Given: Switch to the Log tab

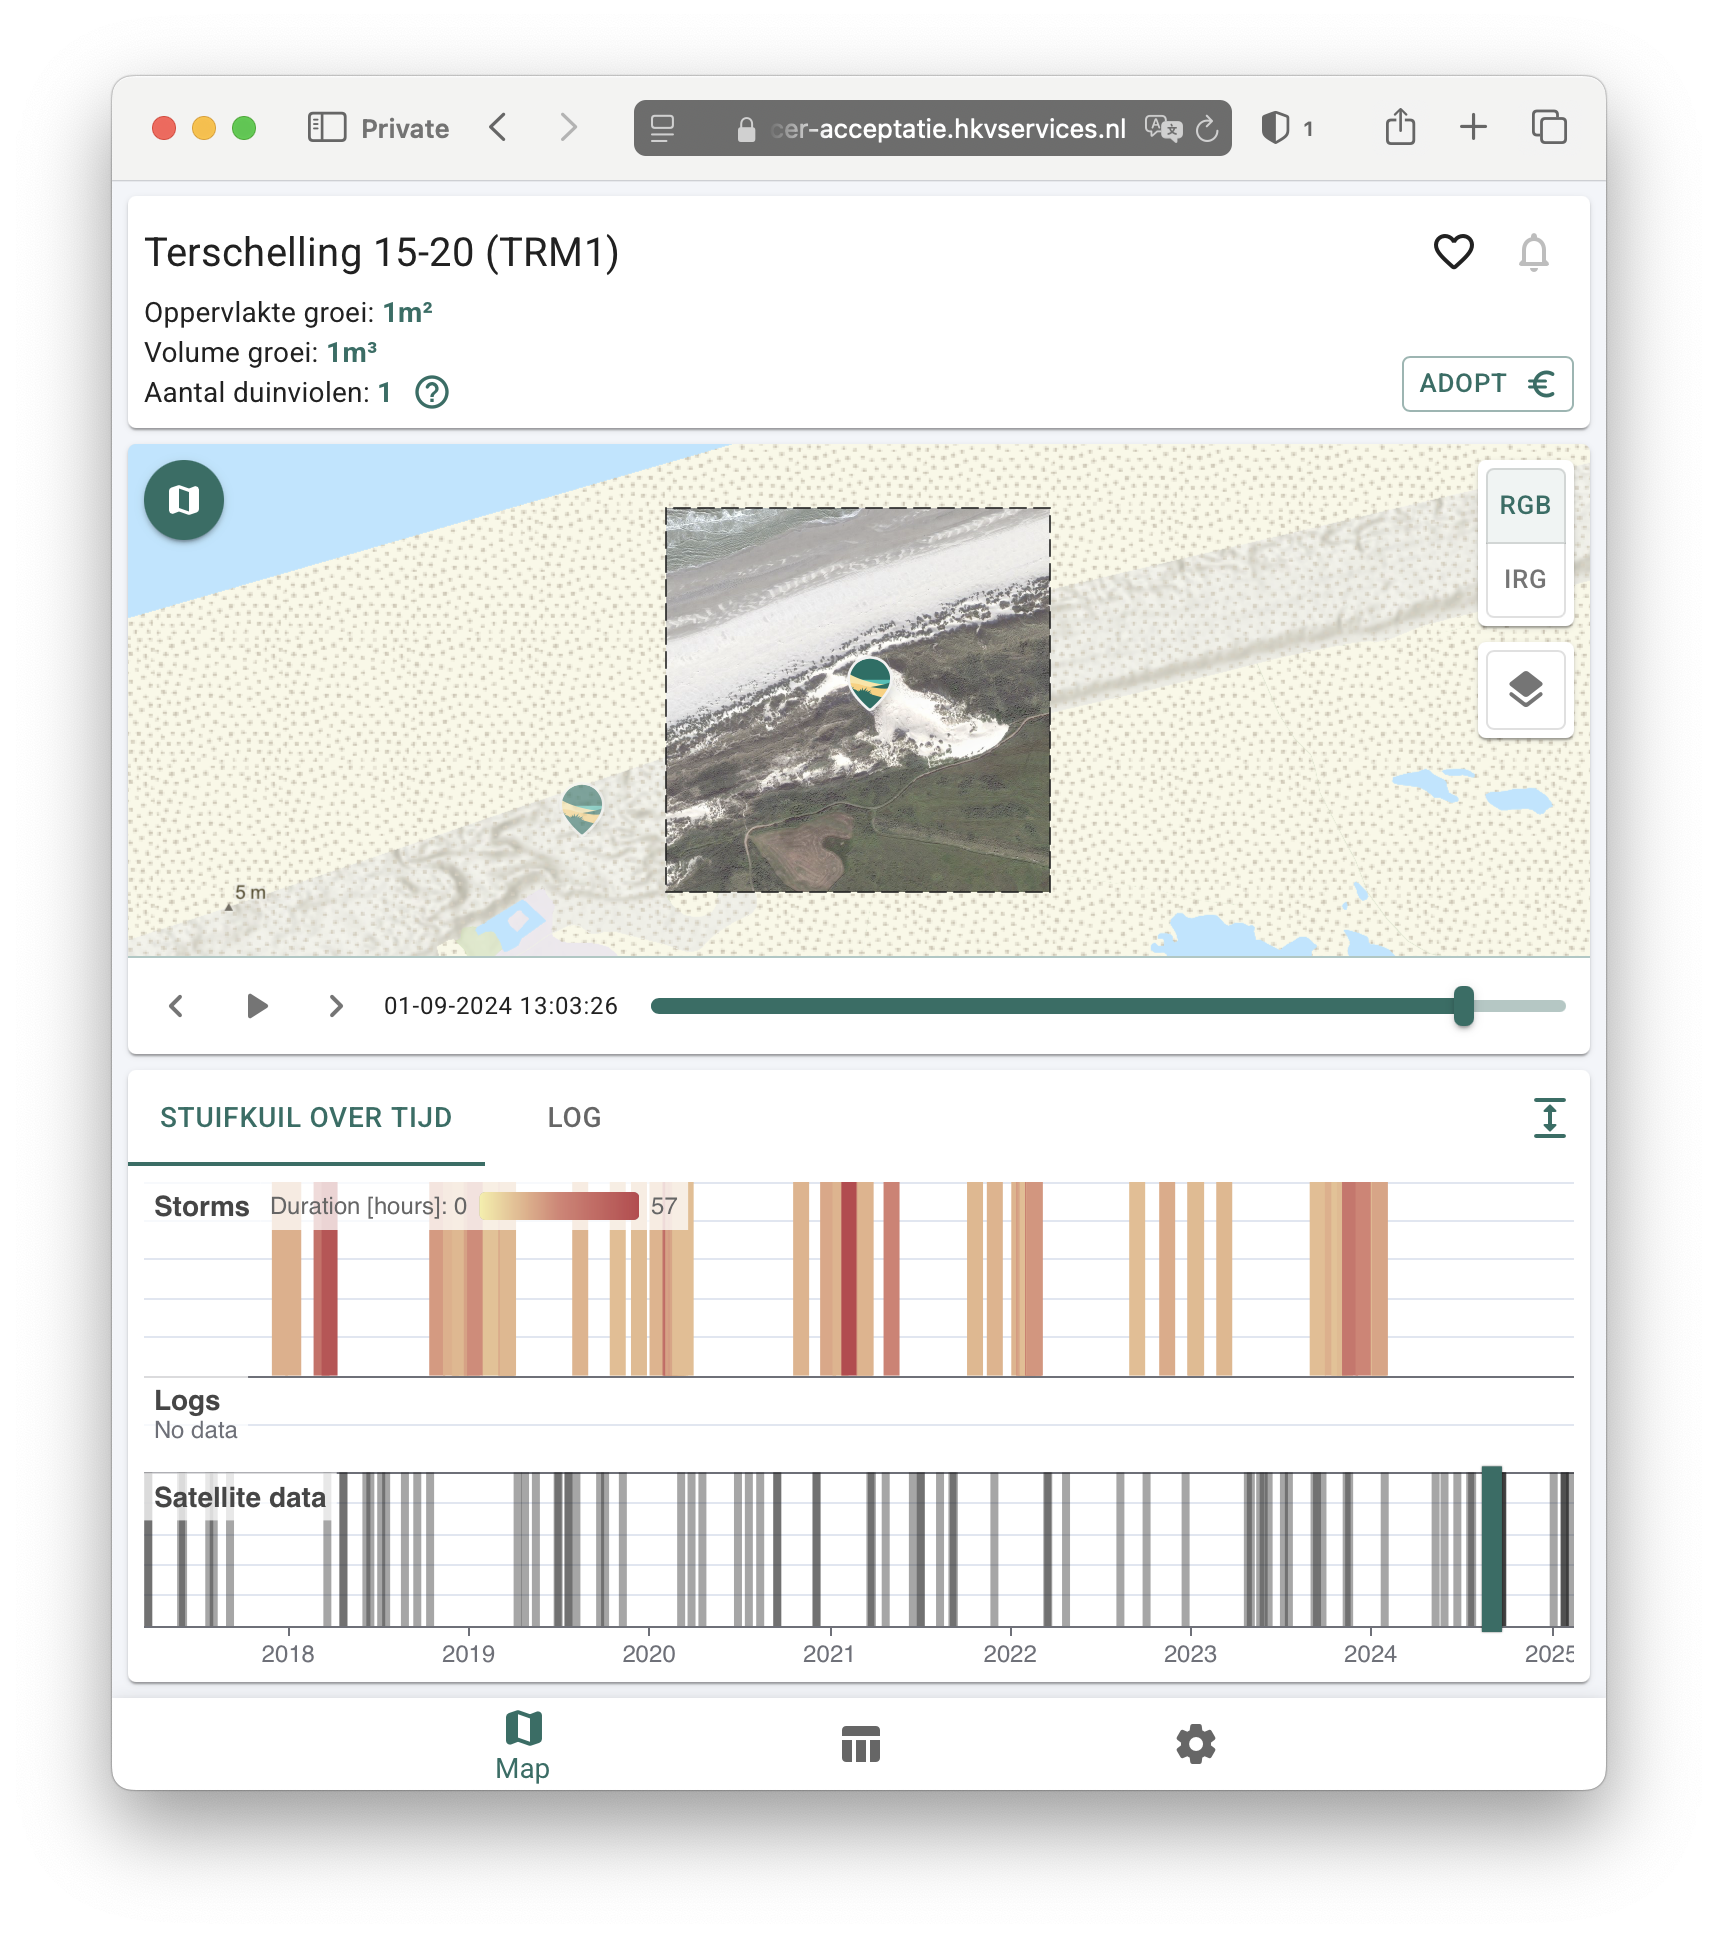Looking at the screenshot, I should pyautogui.click(x=574, y=1118).
